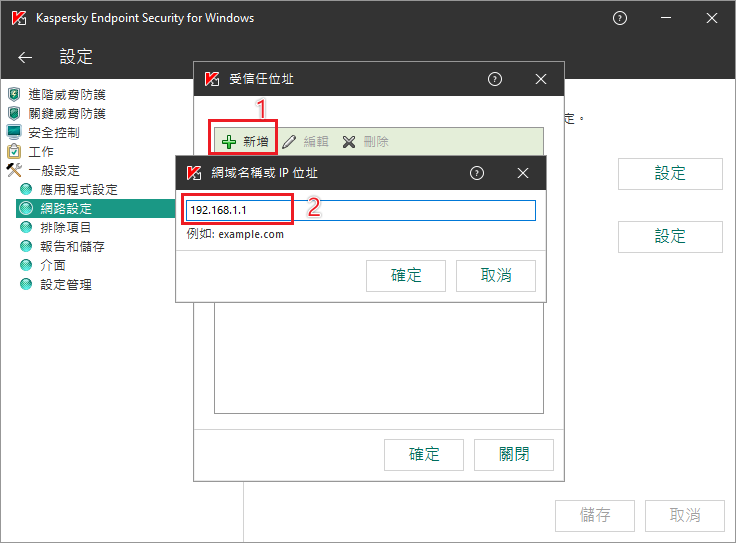Click the 例如: example.com hint text

235,234
